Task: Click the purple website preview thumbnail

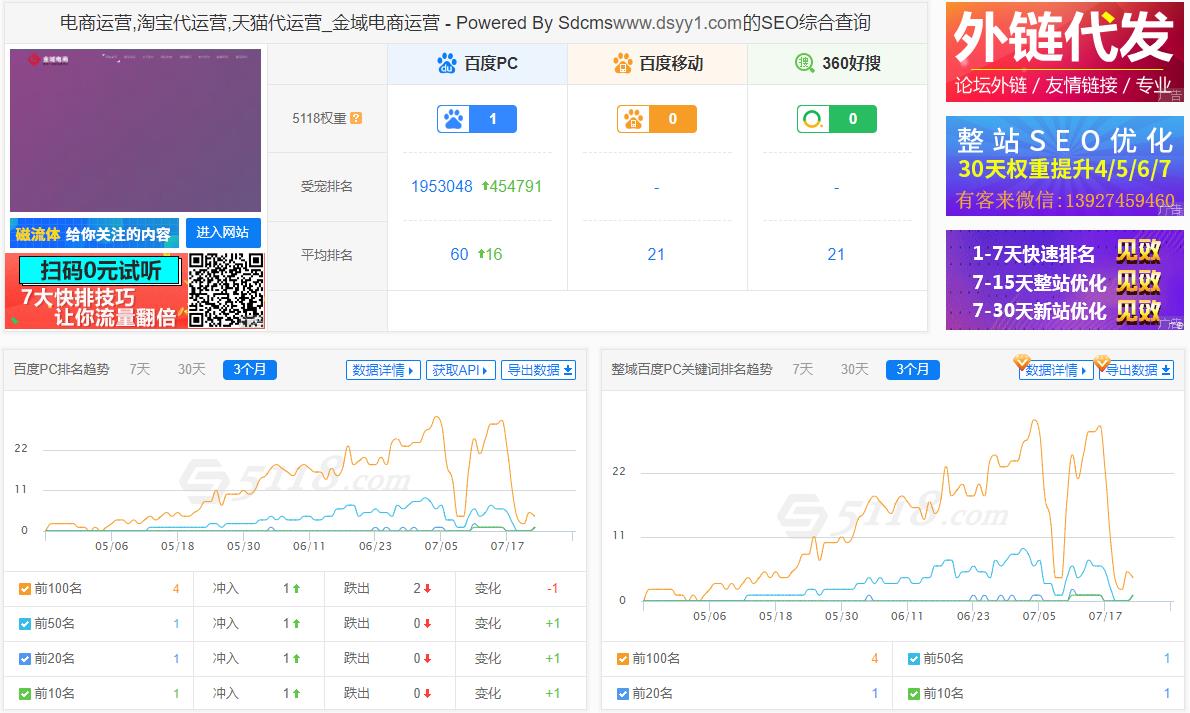Action: click(x=135, y=131)
